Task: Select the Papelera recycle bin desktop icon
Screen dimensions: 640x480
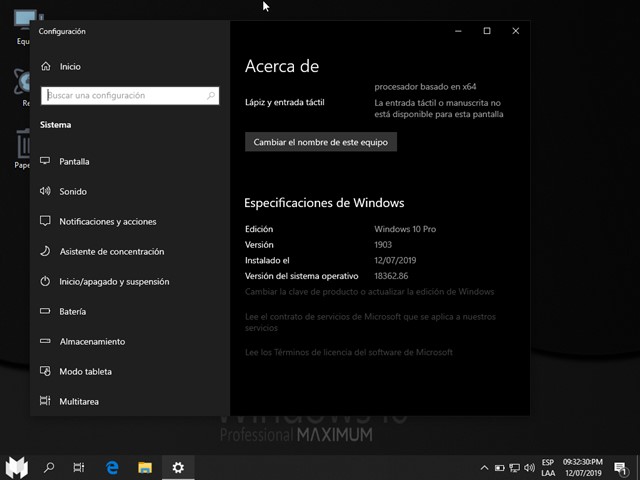Action: [23, 148]
